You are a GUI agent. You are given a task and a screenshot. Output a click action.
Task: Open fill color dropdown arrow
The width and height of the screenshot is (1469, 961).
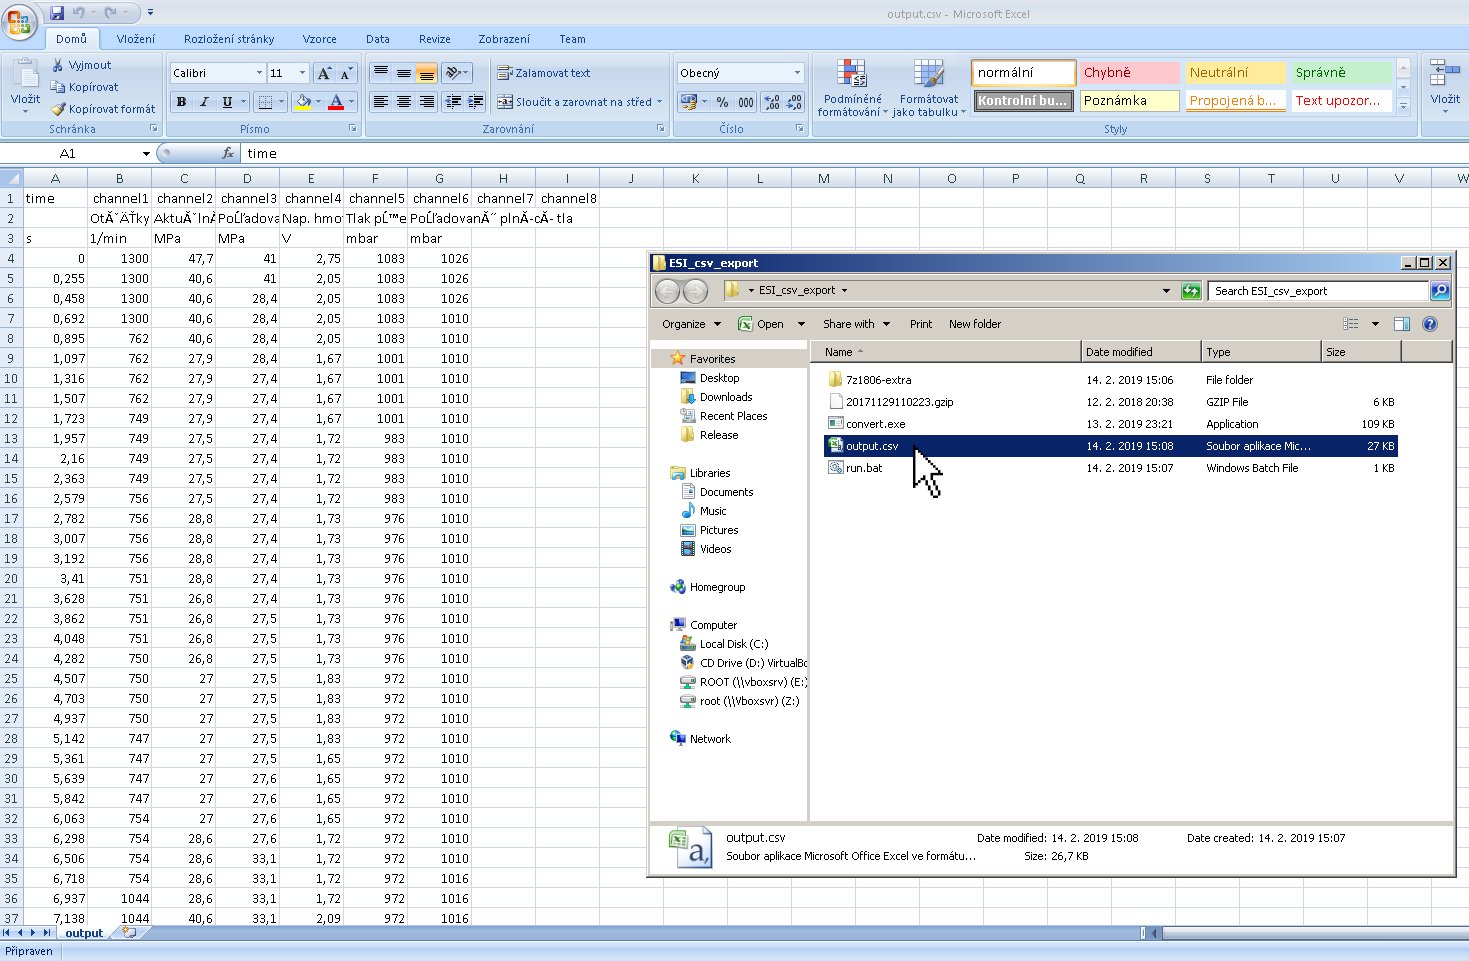click(x=318, y=102)
